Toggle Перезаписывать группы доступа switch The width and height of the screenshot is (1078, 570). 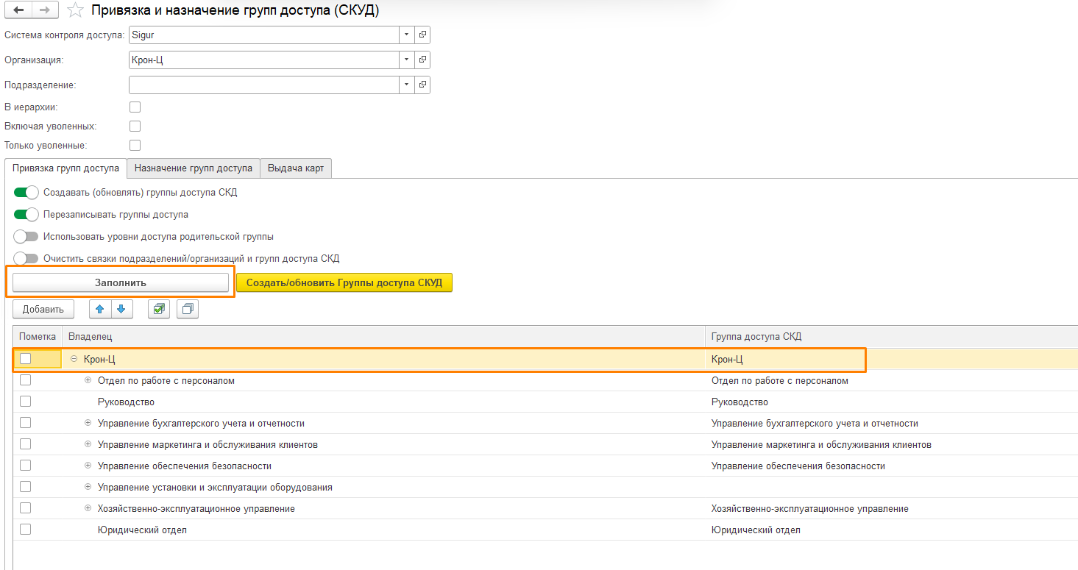tap(26, 214)
